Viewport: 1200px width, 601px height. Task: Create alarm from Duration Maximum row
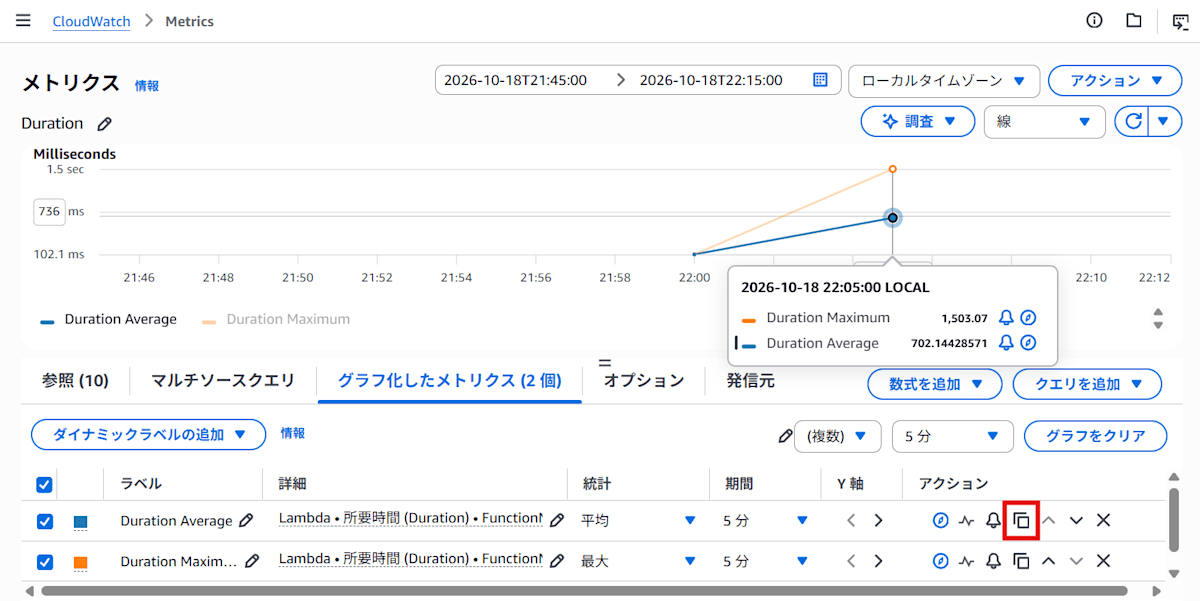993,561
